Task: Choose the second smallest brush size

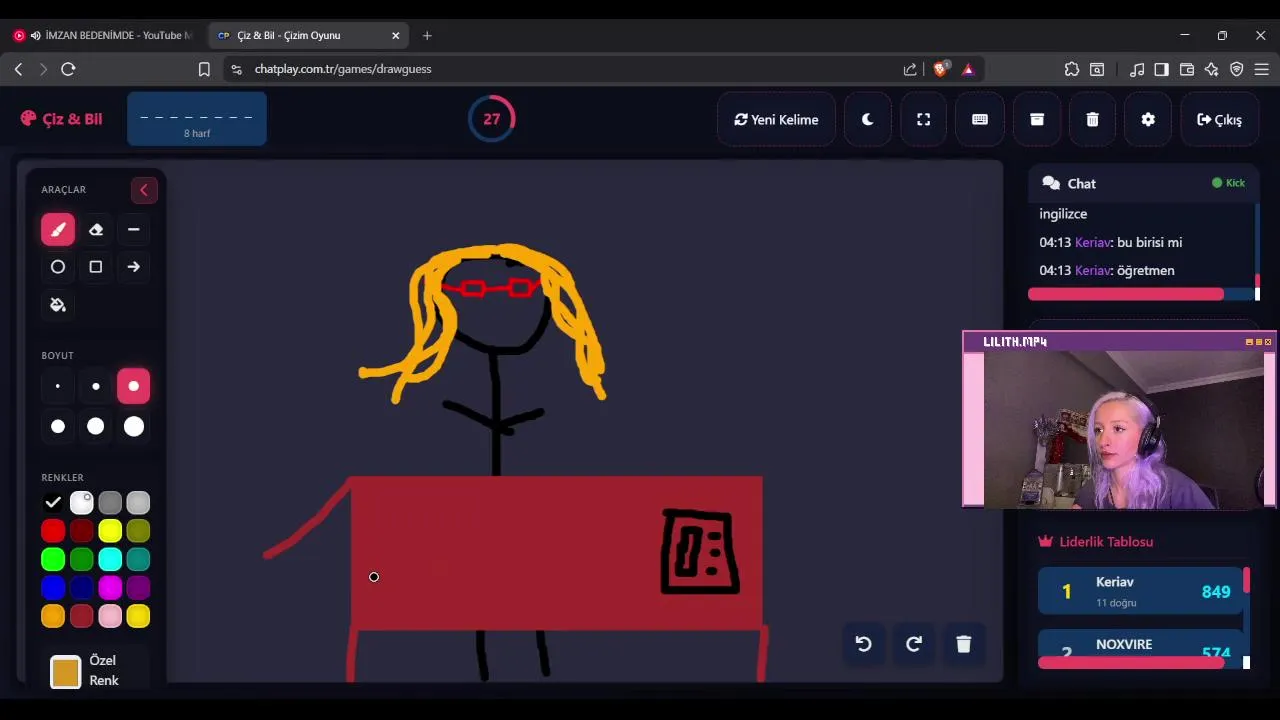Action: [96, 386]
